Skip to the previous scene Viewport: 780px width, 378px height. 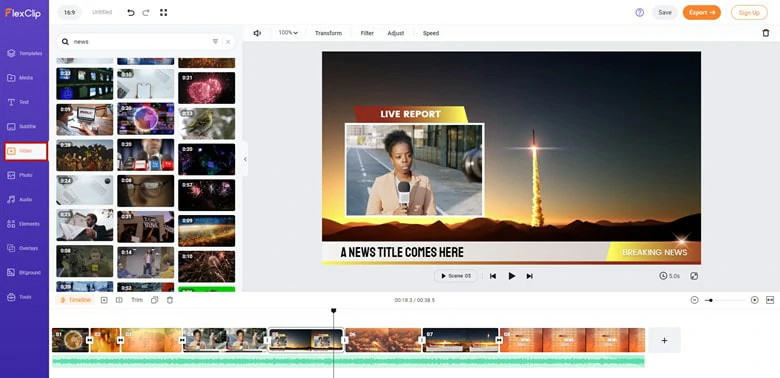[x=492, y=276]
